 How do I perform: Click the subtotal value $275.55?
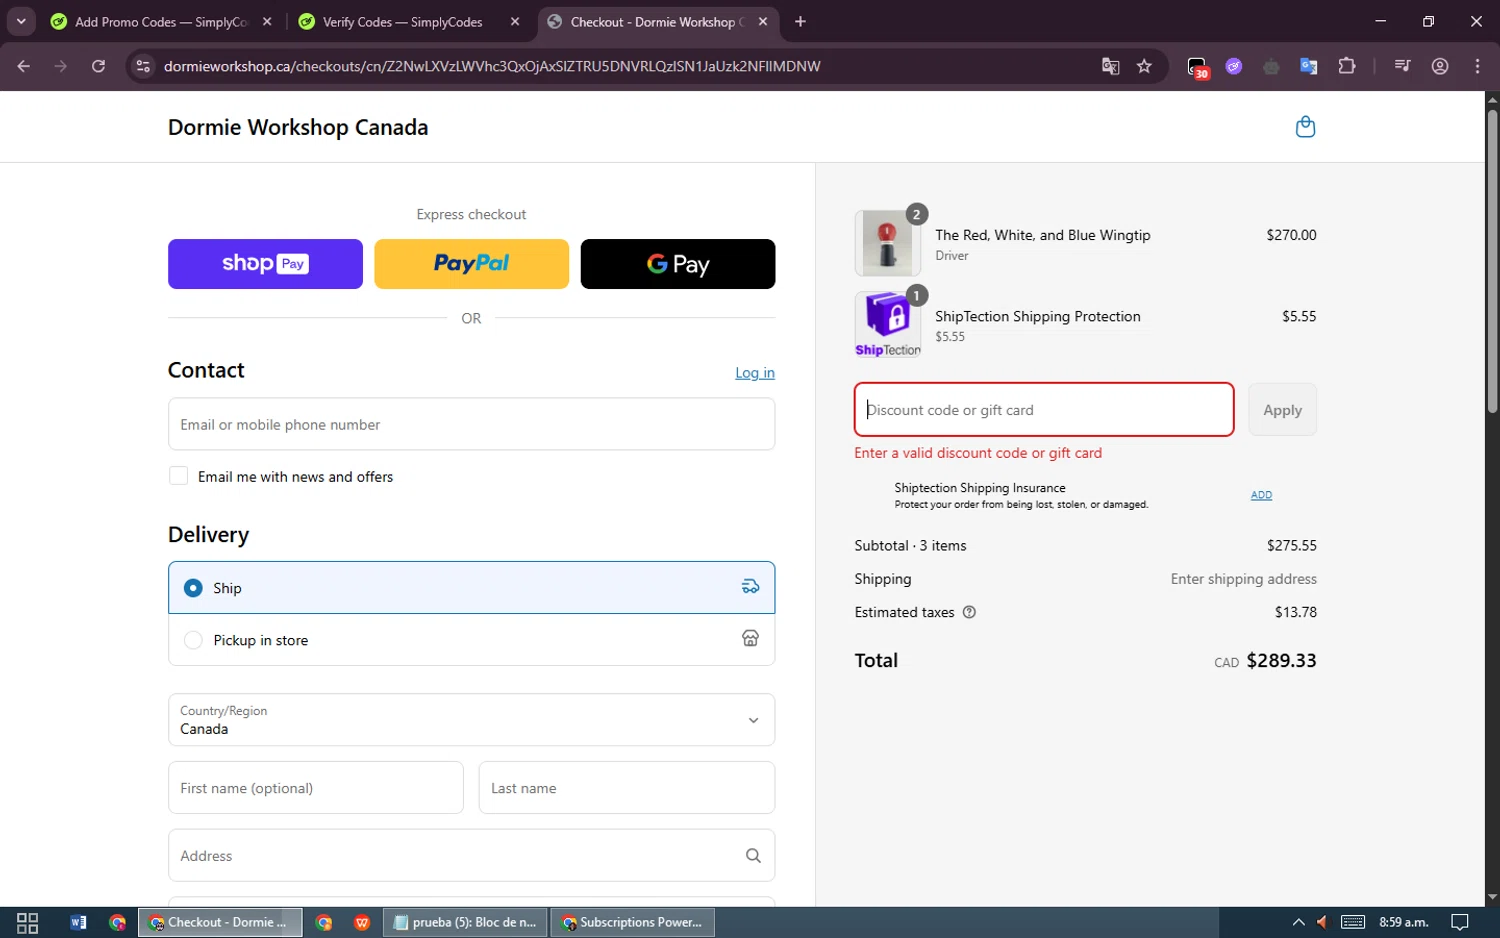[x=1292, y=546]
